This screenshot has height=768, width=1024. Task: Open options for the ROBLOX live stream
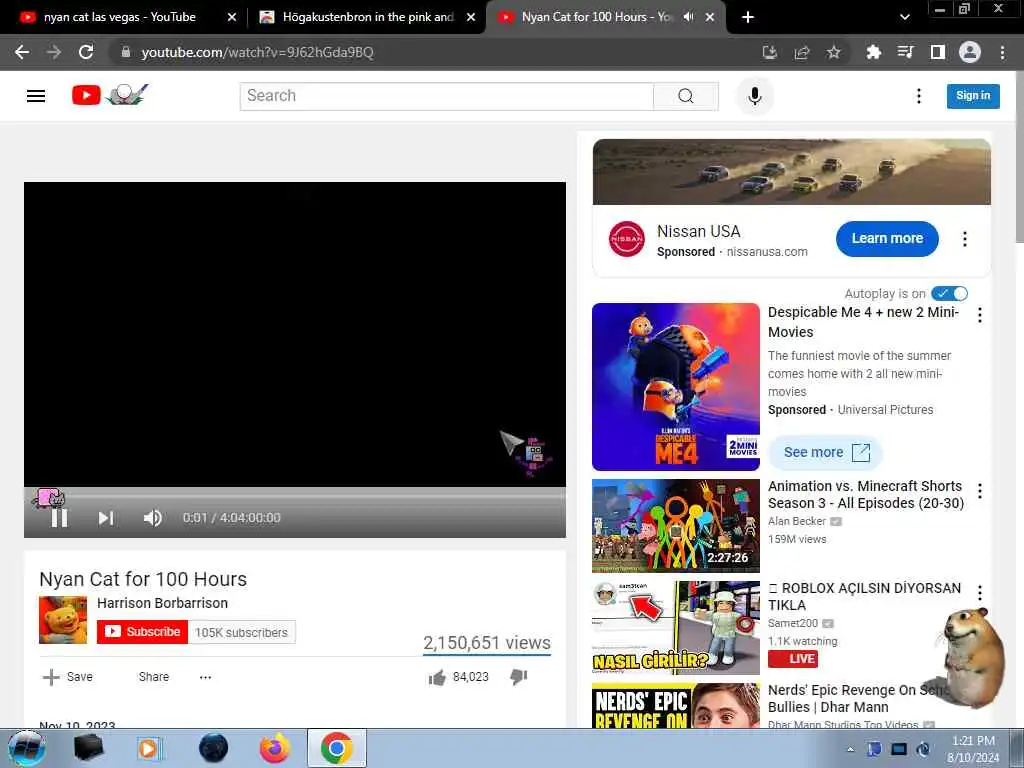pos(980,593)
